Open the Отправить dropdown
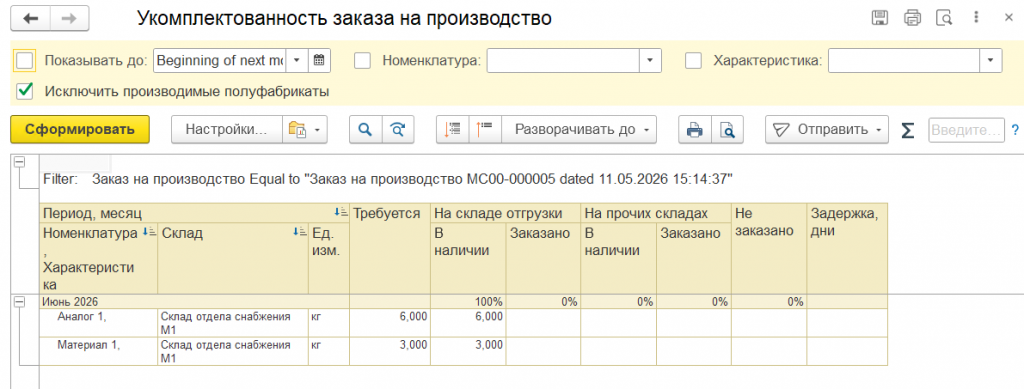The height and width of the screenshot is (389, 1024). pyautogui.click(x=827, y=129)
